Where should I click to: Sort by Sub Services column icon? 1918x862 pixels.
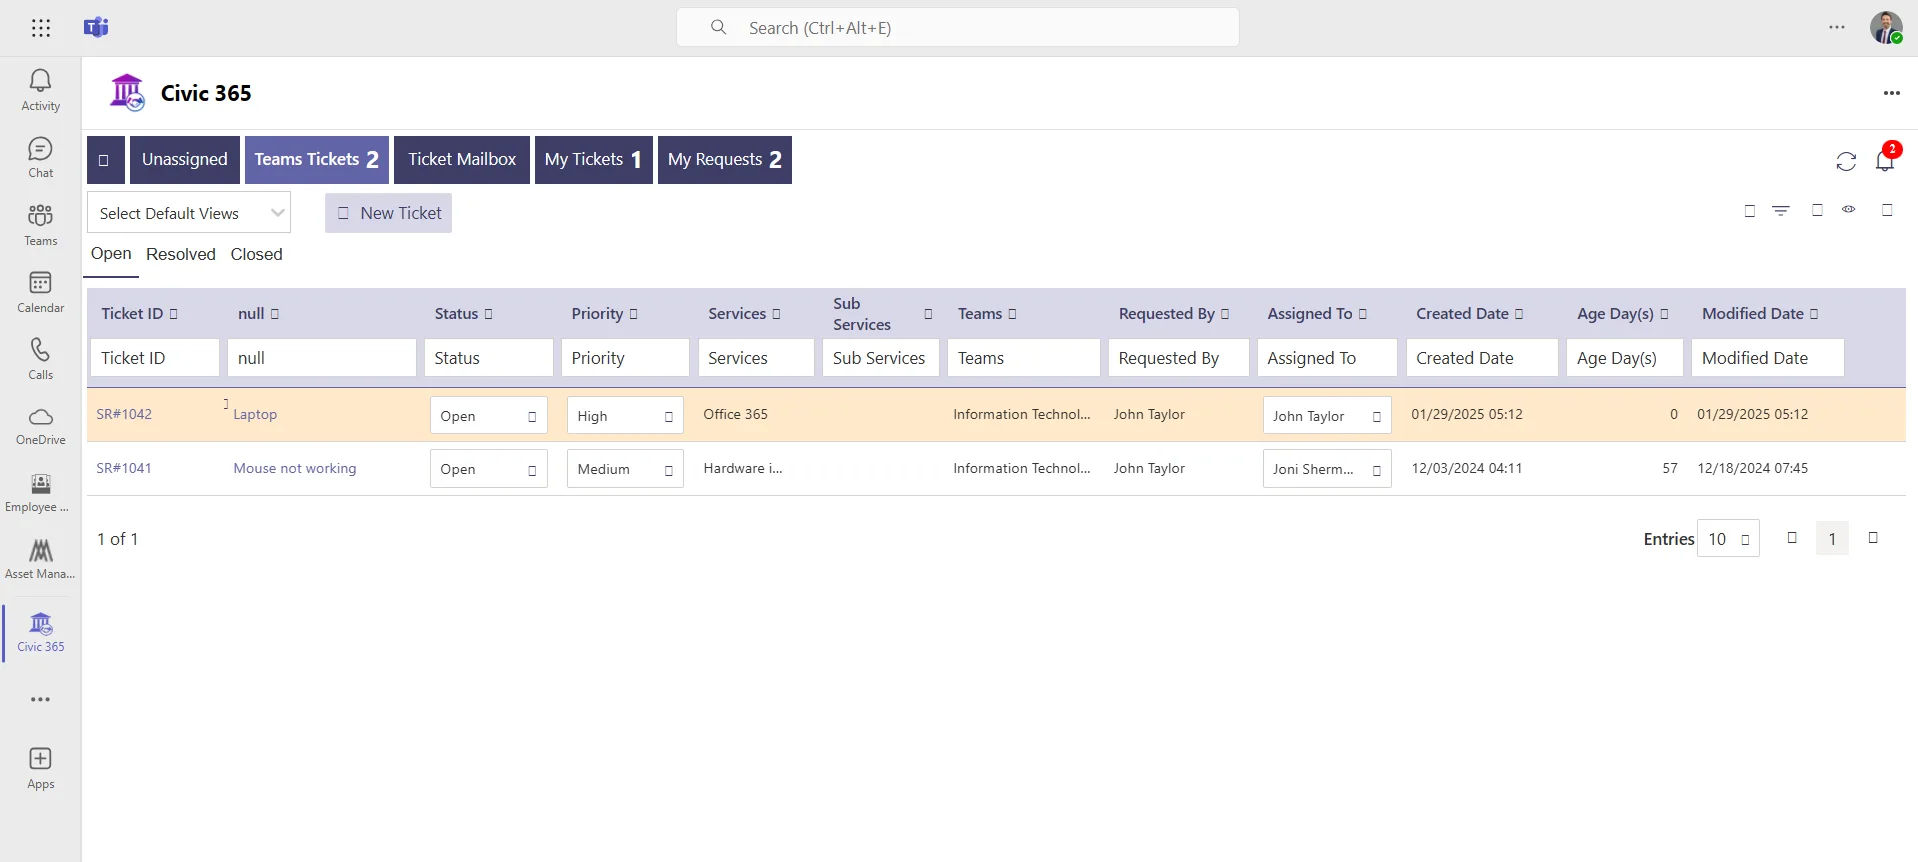(x=928, y=314)
